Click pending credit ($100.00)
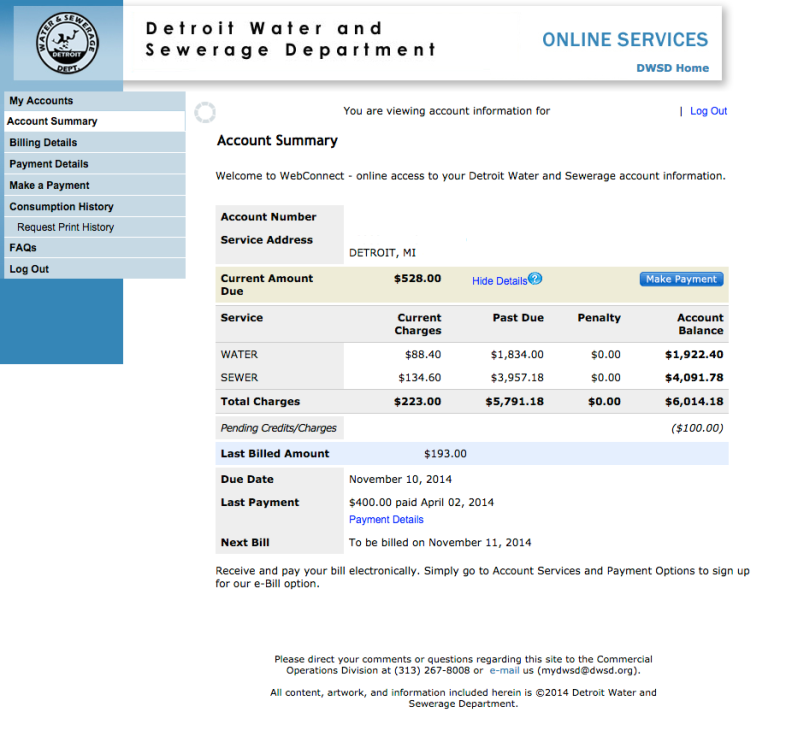Image resolution: width=786 pixels, height=730 pixels. (x=697, y=428)
